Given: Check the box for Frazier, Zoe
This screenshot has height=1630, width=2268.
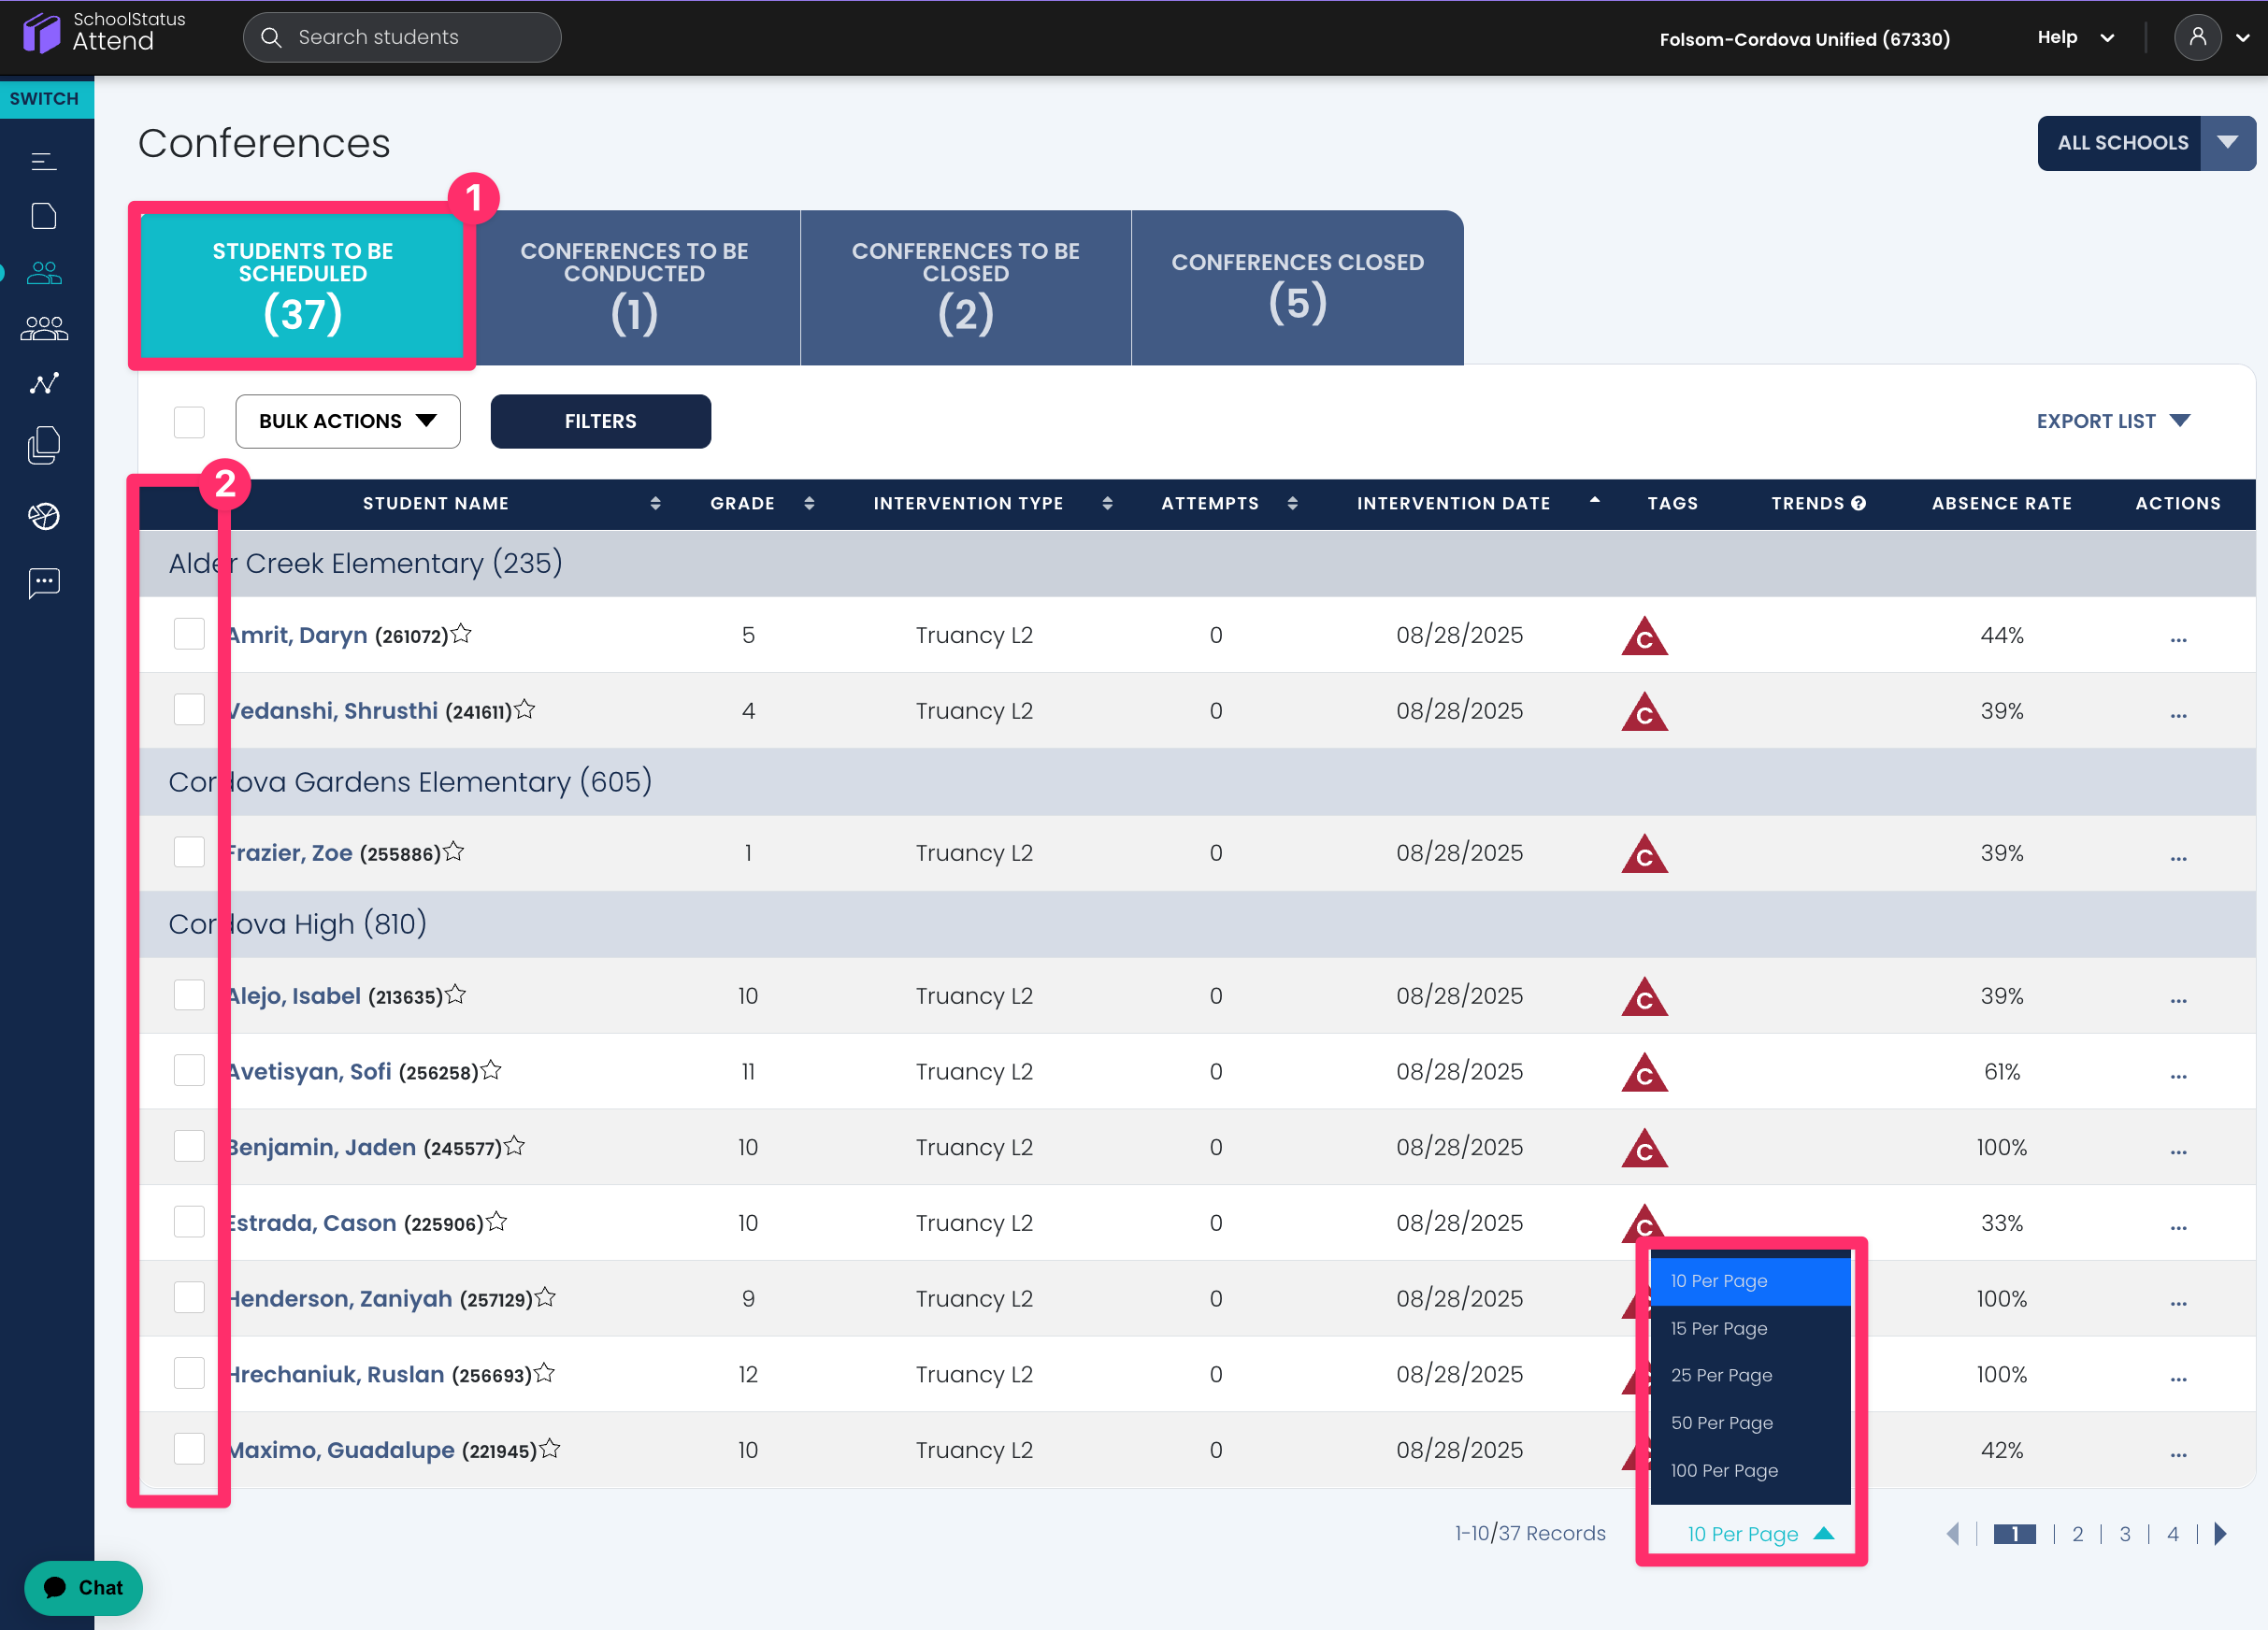Looking at the screenshot, I should 189,852.
